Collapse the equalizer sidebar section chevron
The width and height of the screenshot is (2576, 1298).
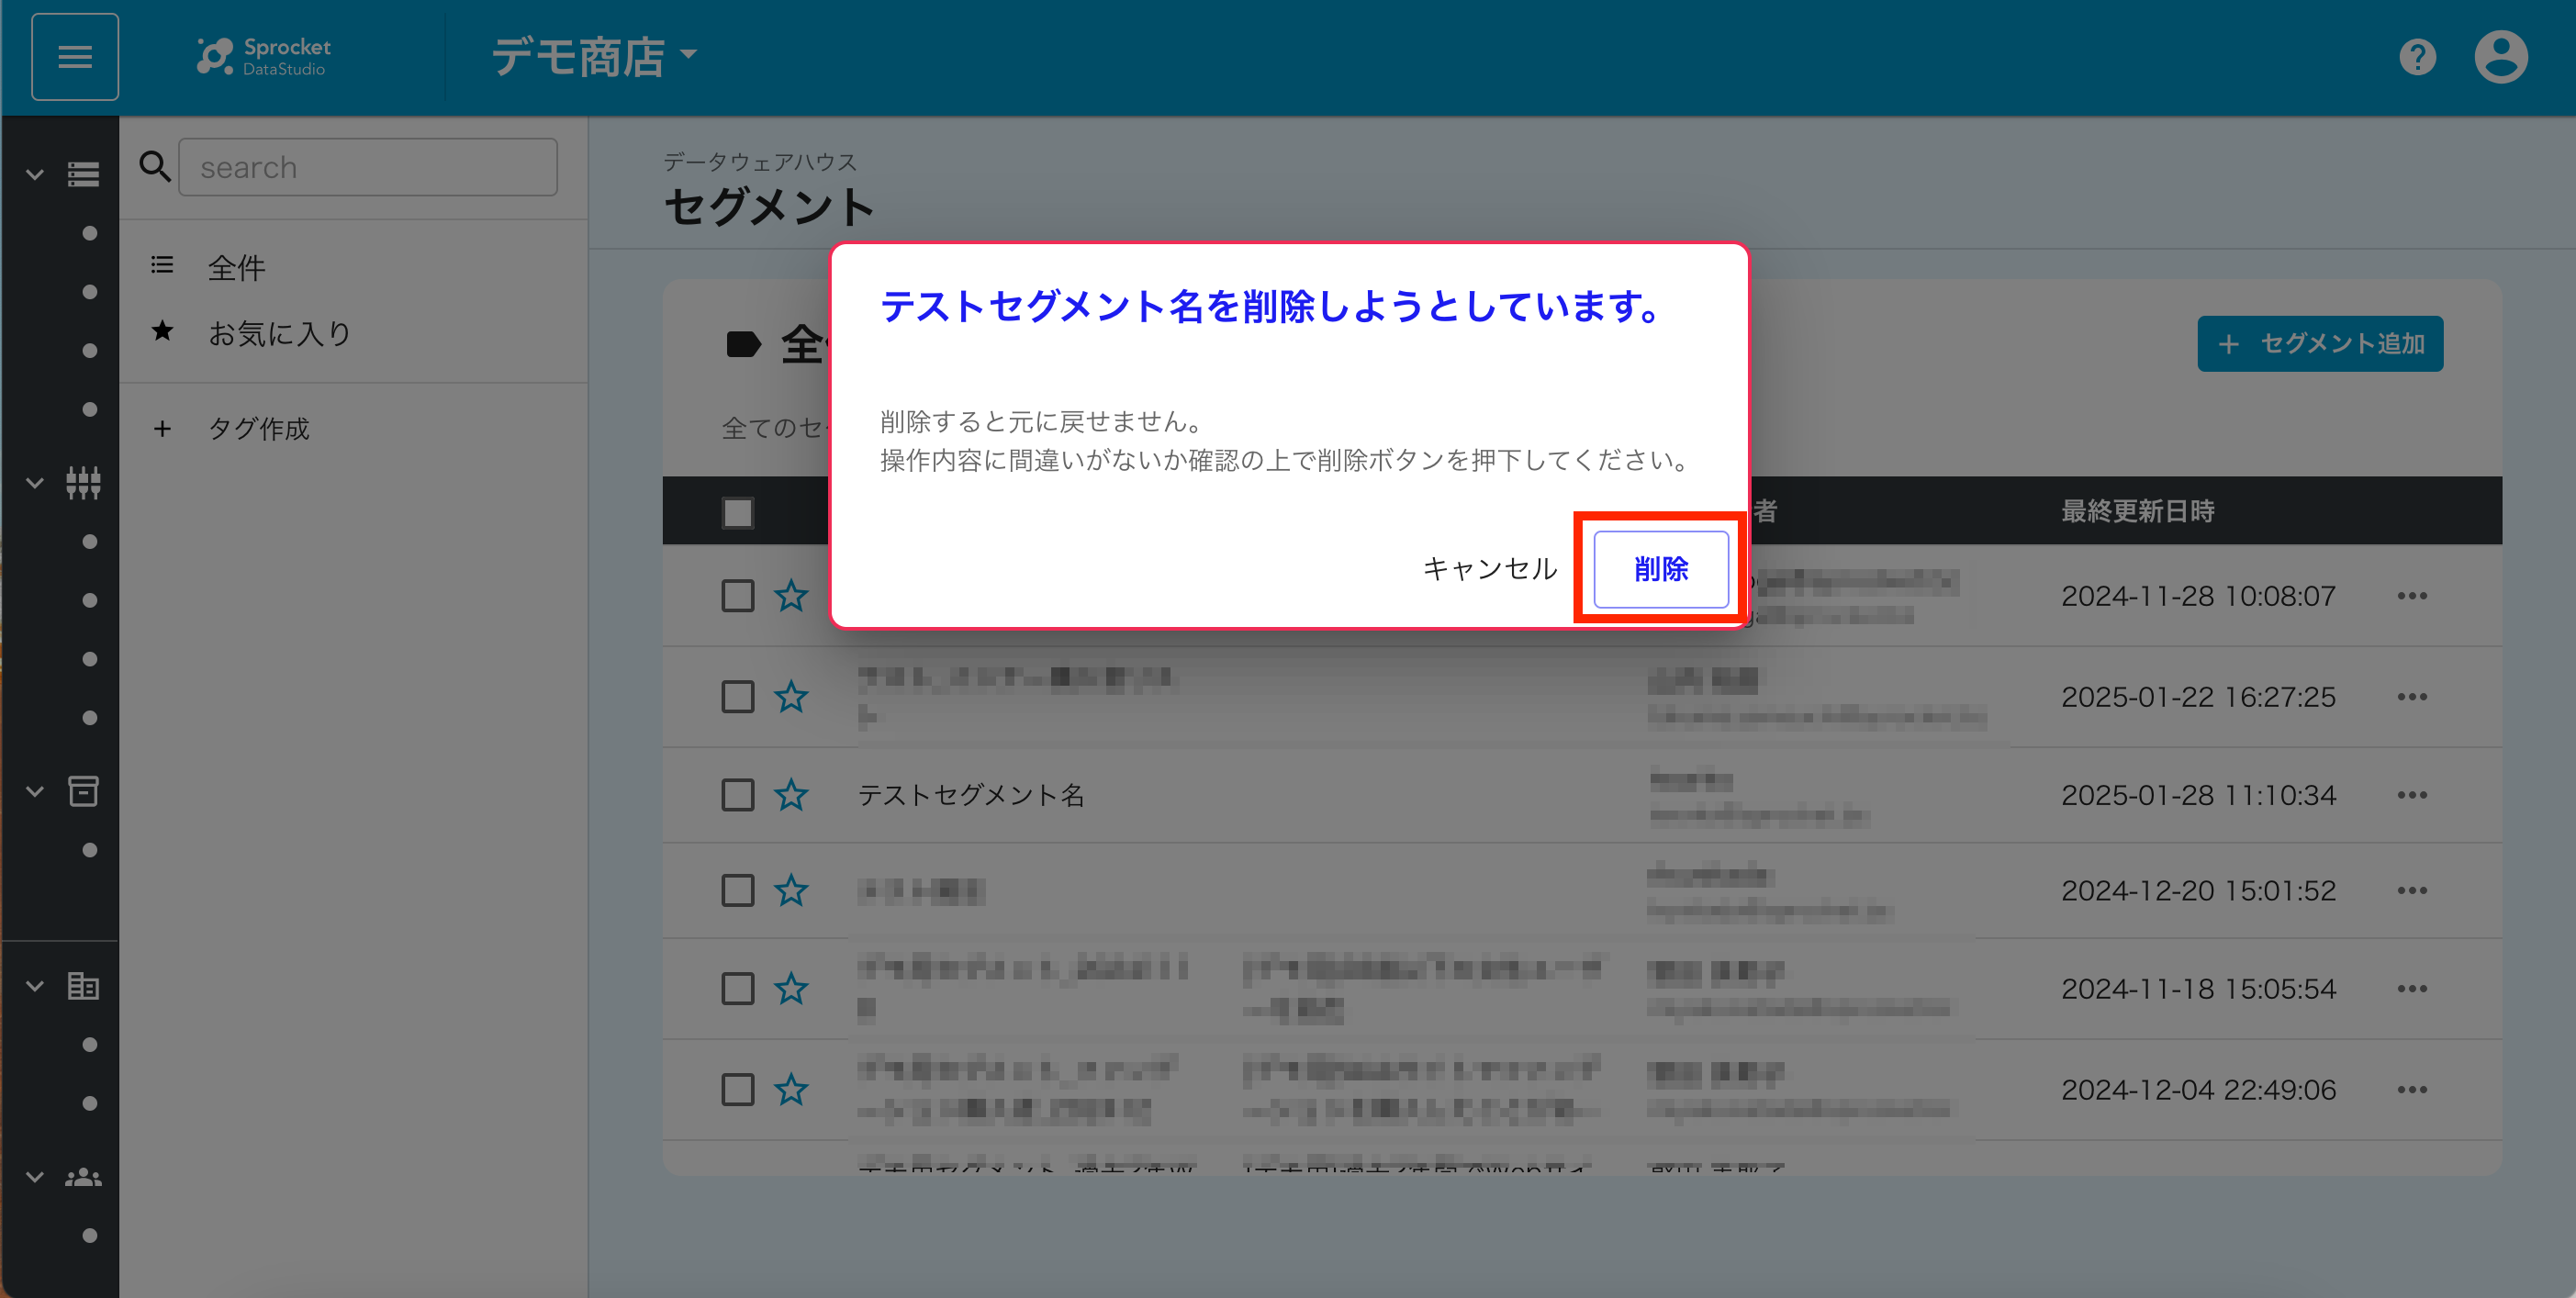tap(35, 483)
